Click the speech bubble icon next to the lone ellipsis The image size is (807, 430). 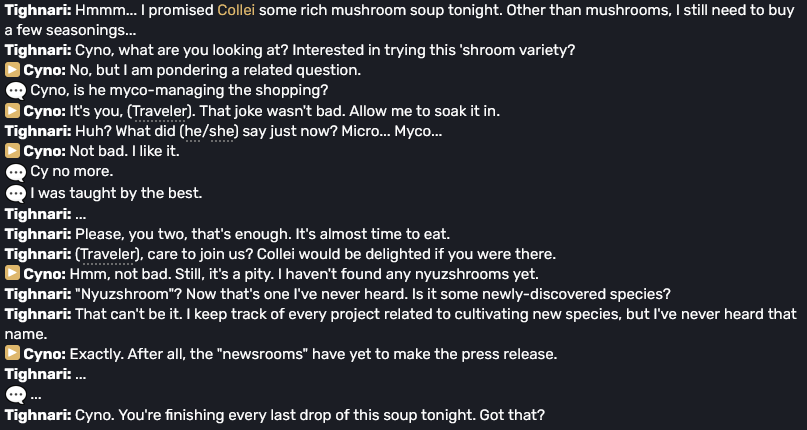point(15,395)
